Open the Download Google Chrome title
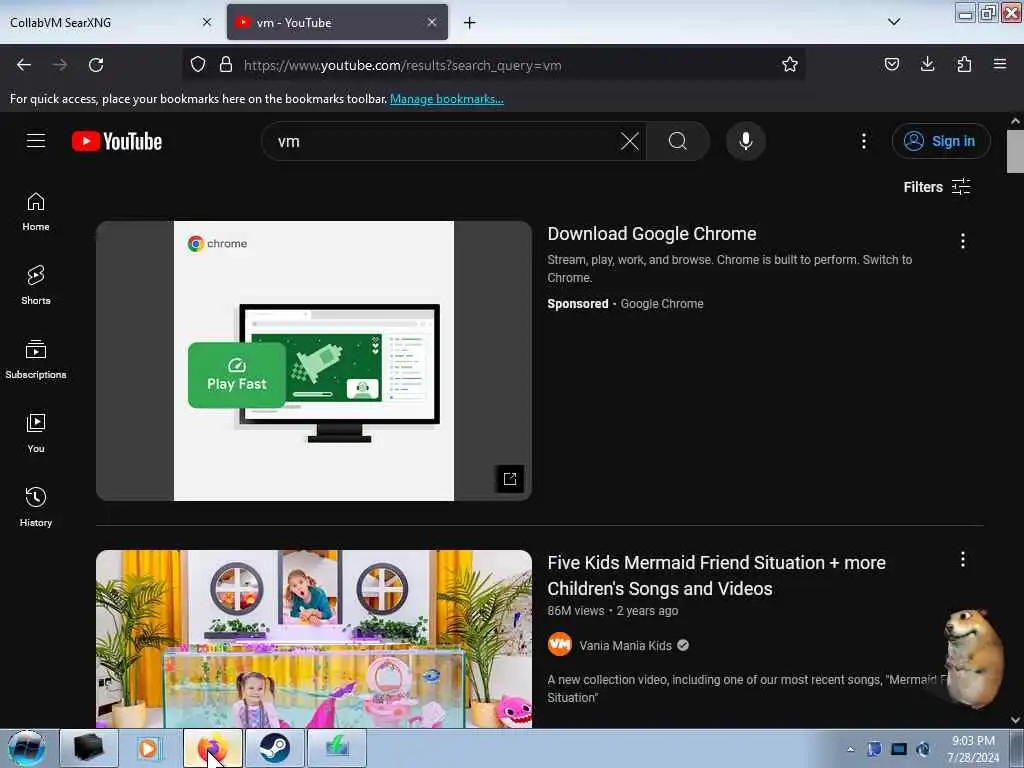The image size is (1024, 768). pos(652,234)
